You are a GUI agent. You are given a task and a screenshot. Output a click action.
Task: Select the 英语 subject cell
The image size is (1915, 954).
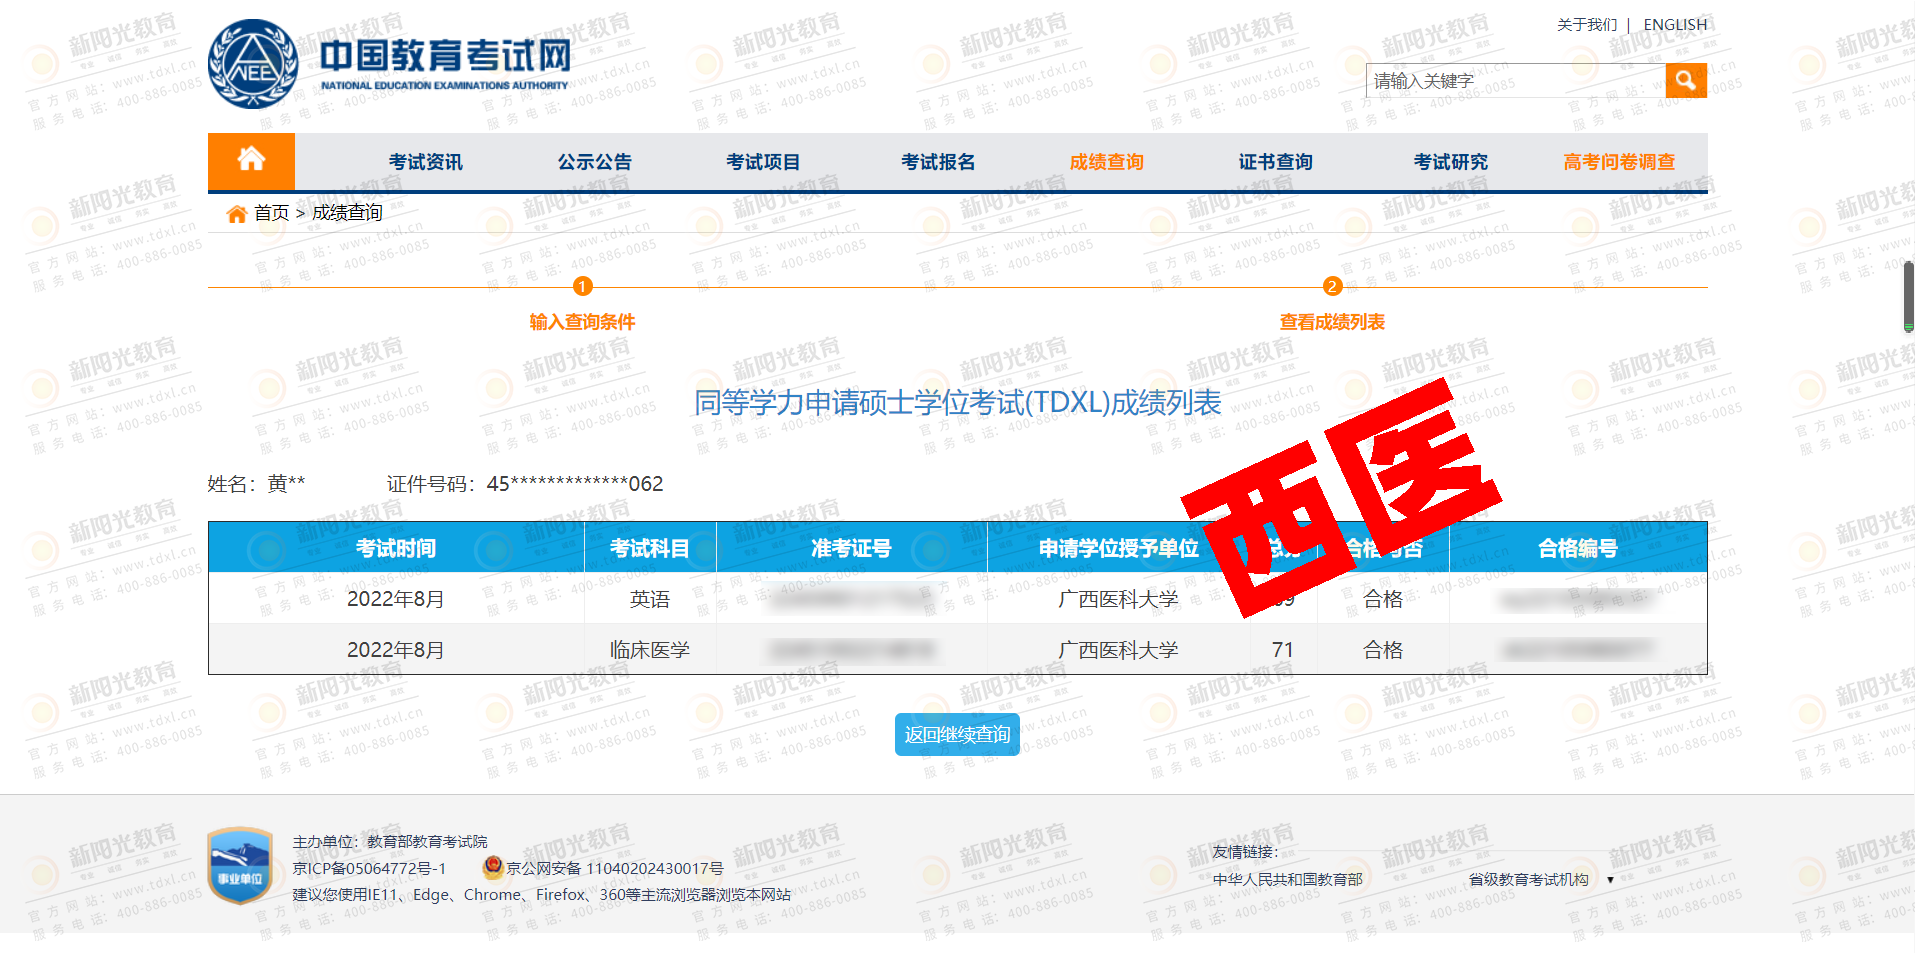click(650, 599)
